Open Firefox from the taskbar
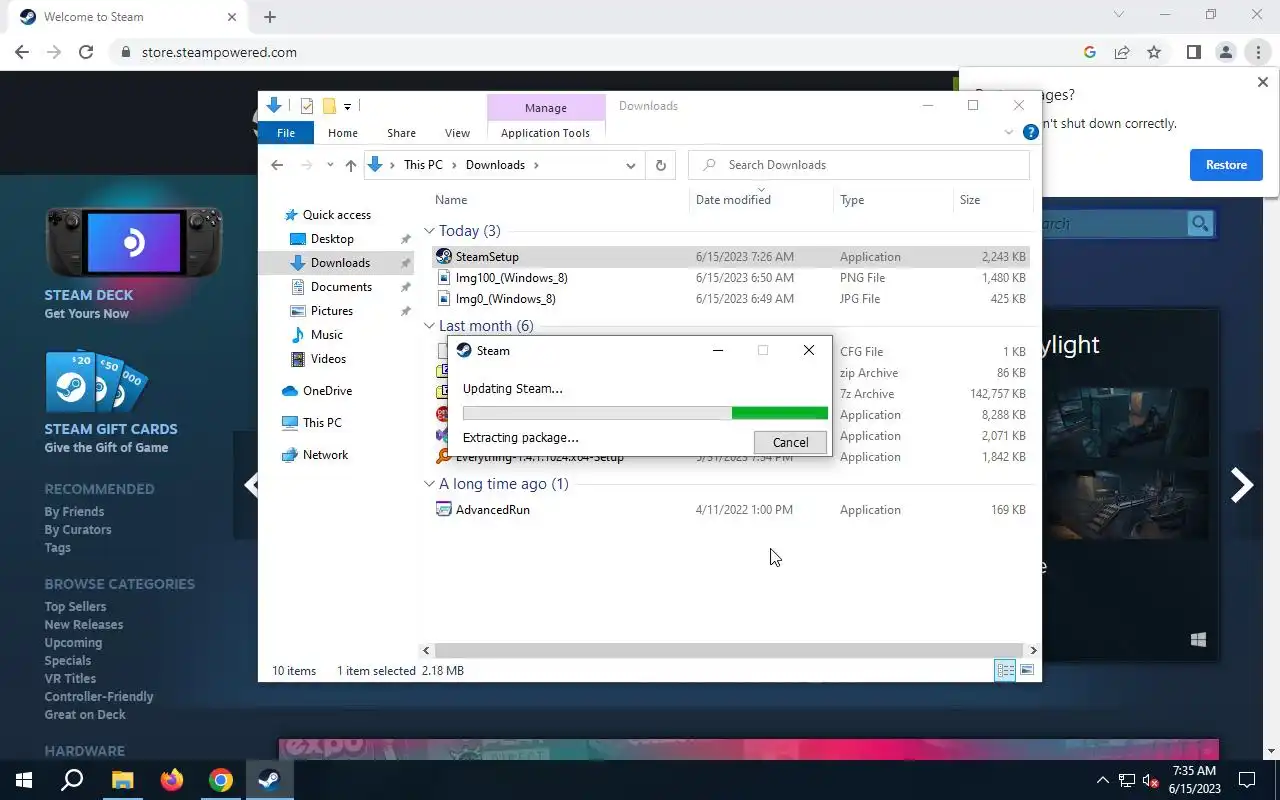Screen dimensions: 1280x800 pos(172,780)
